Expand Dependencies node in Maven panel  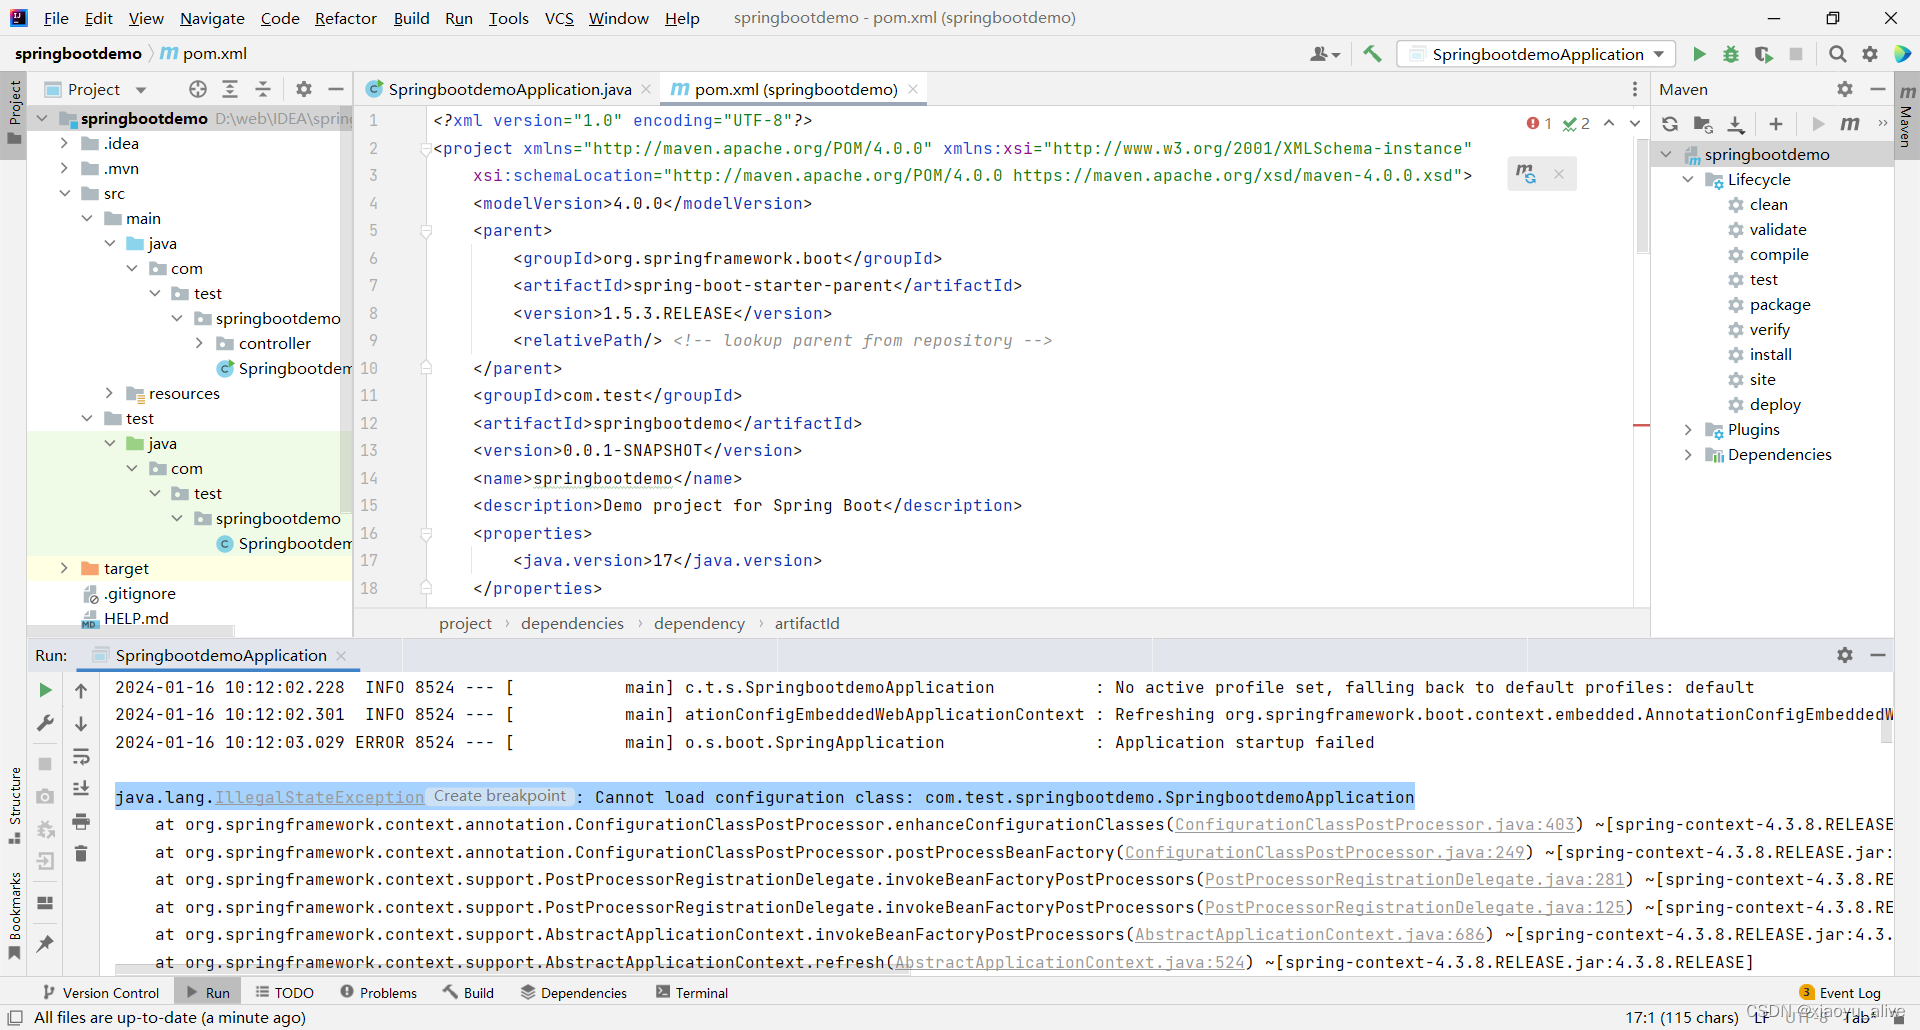[x=1688, y=454]
